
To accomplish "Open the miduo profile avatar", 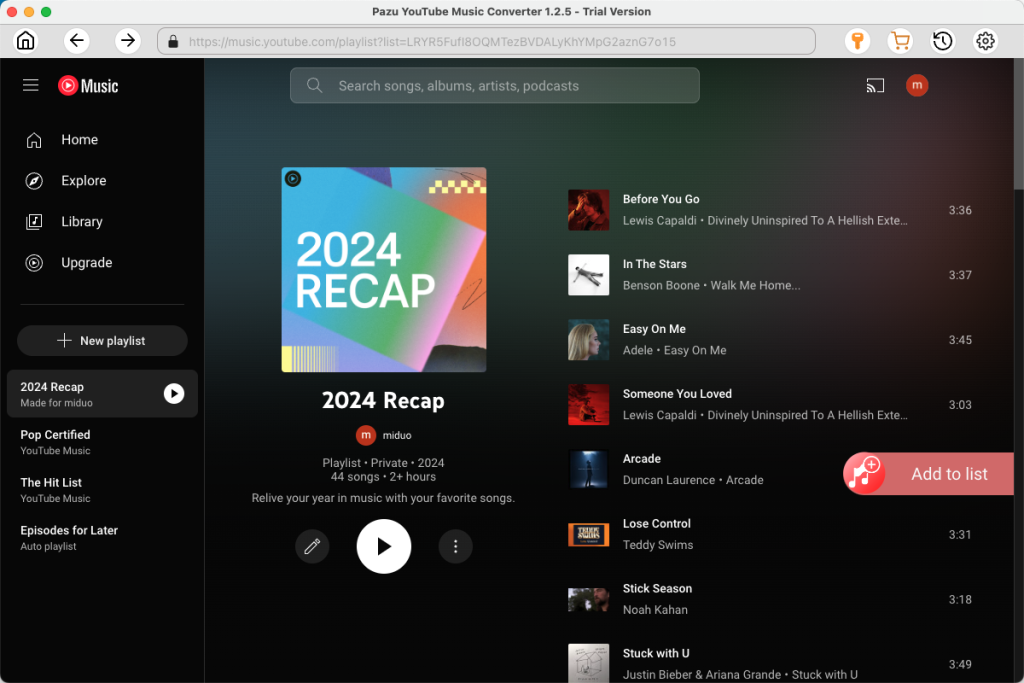I will pos(917,86).
